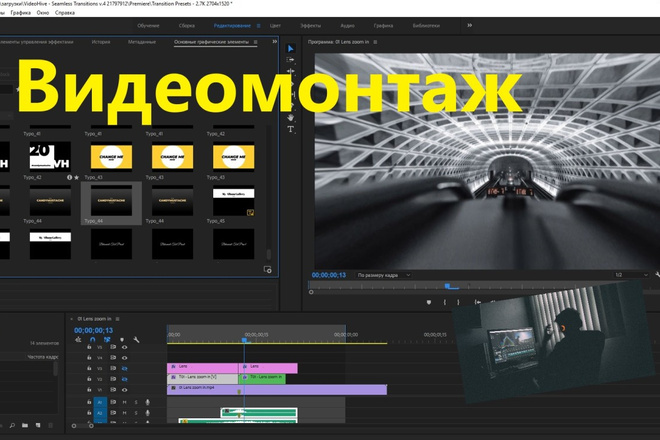The width and height of the screenshot is (660, 440).
Task: Click the timeline playhead handle
Action: [244, 340]
